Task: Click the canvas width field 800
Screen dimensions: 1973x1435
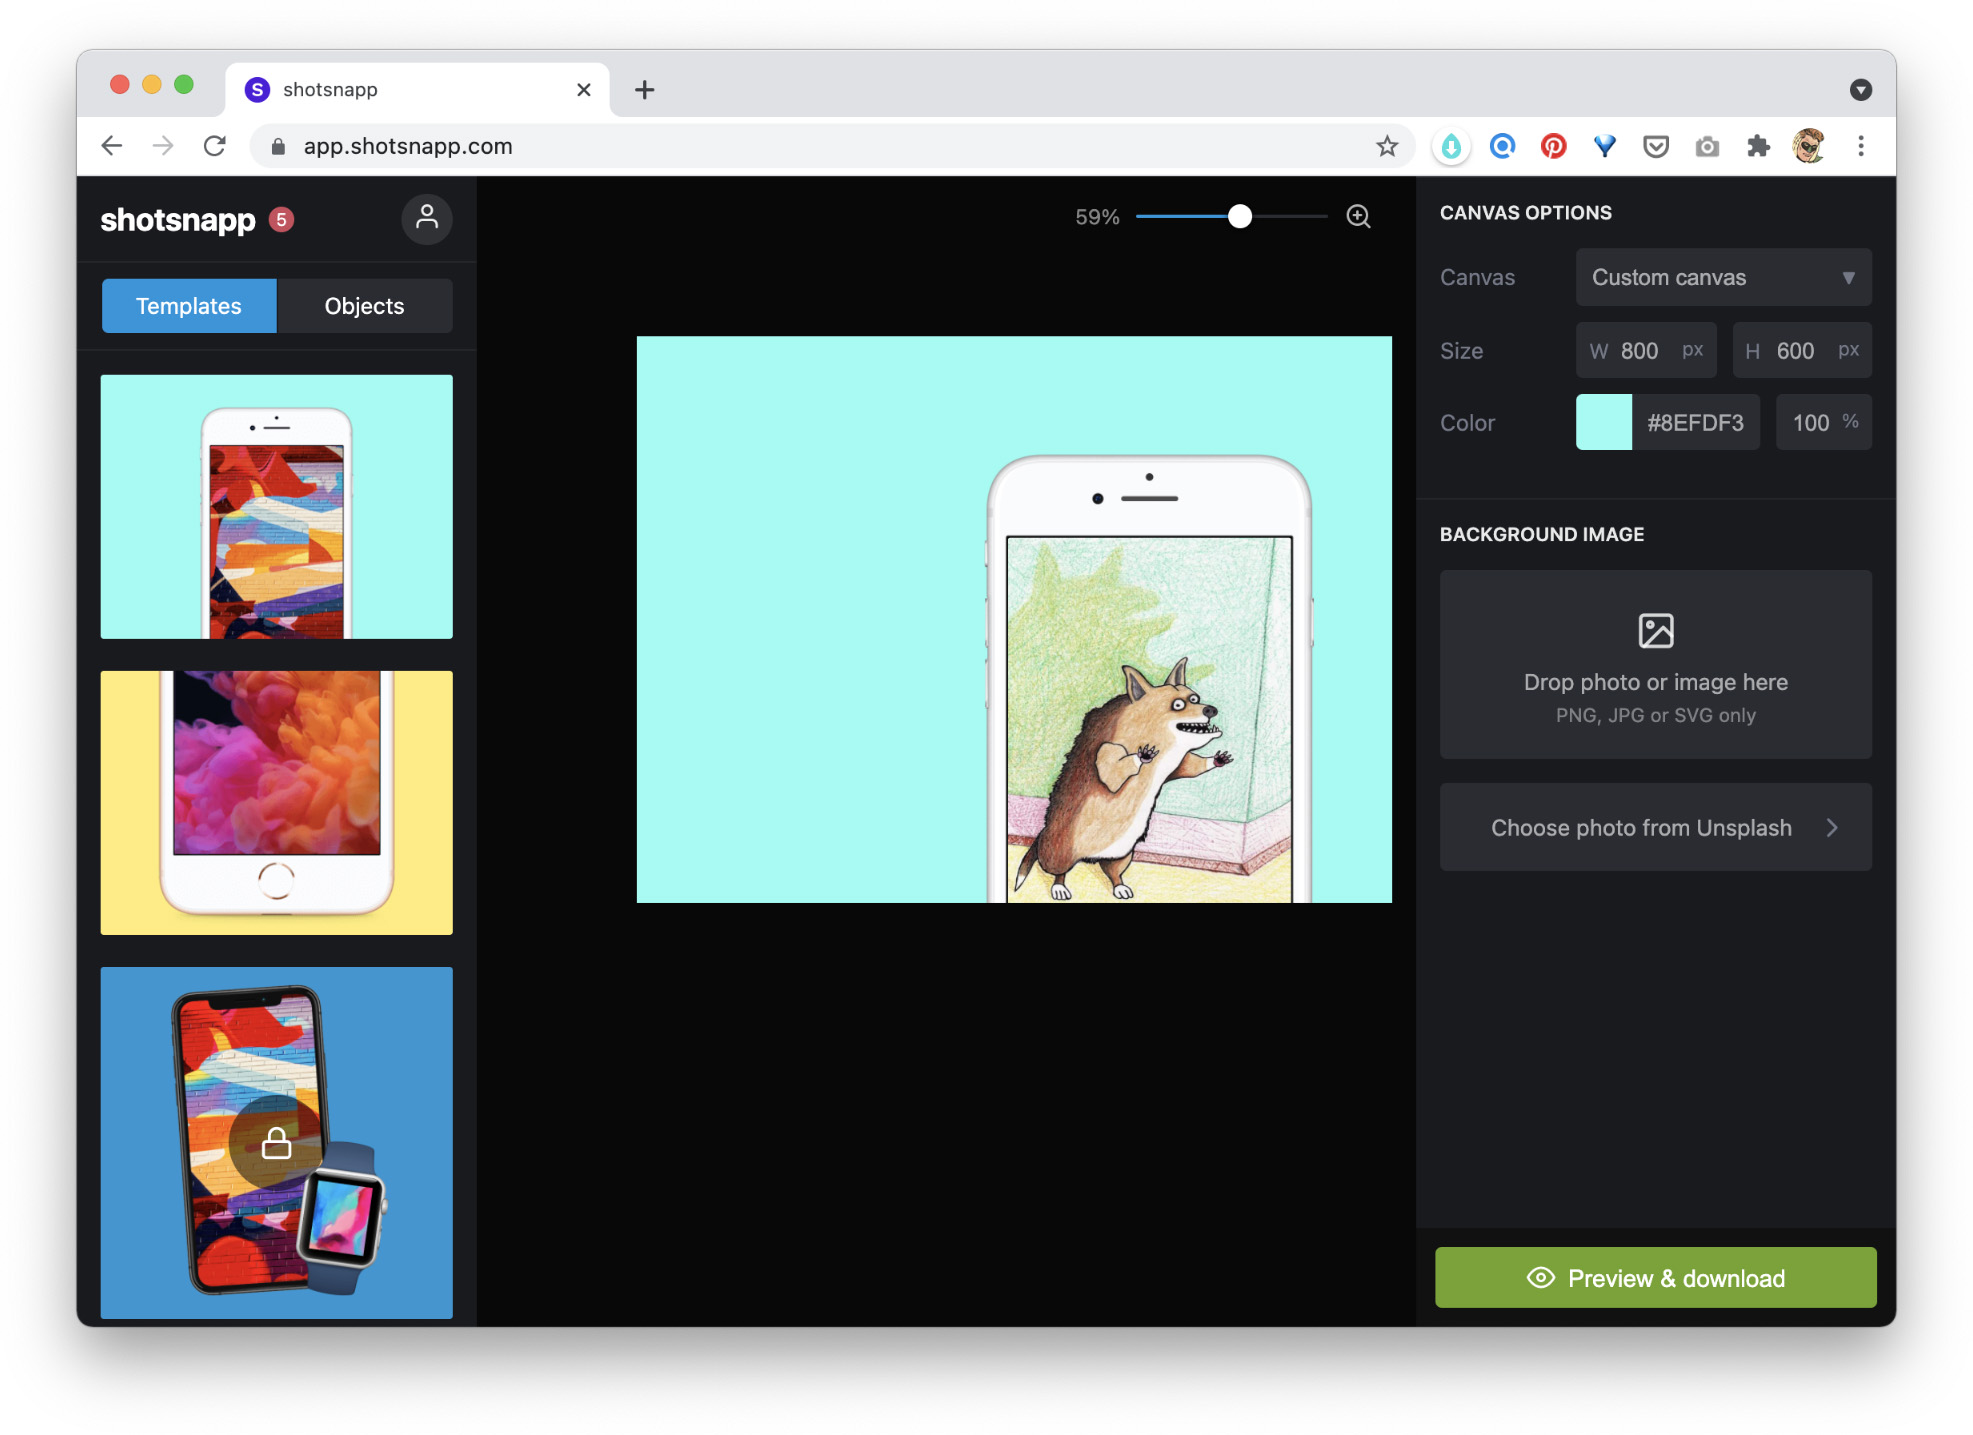Action: pyautogui.click(x=1646, y=350)
